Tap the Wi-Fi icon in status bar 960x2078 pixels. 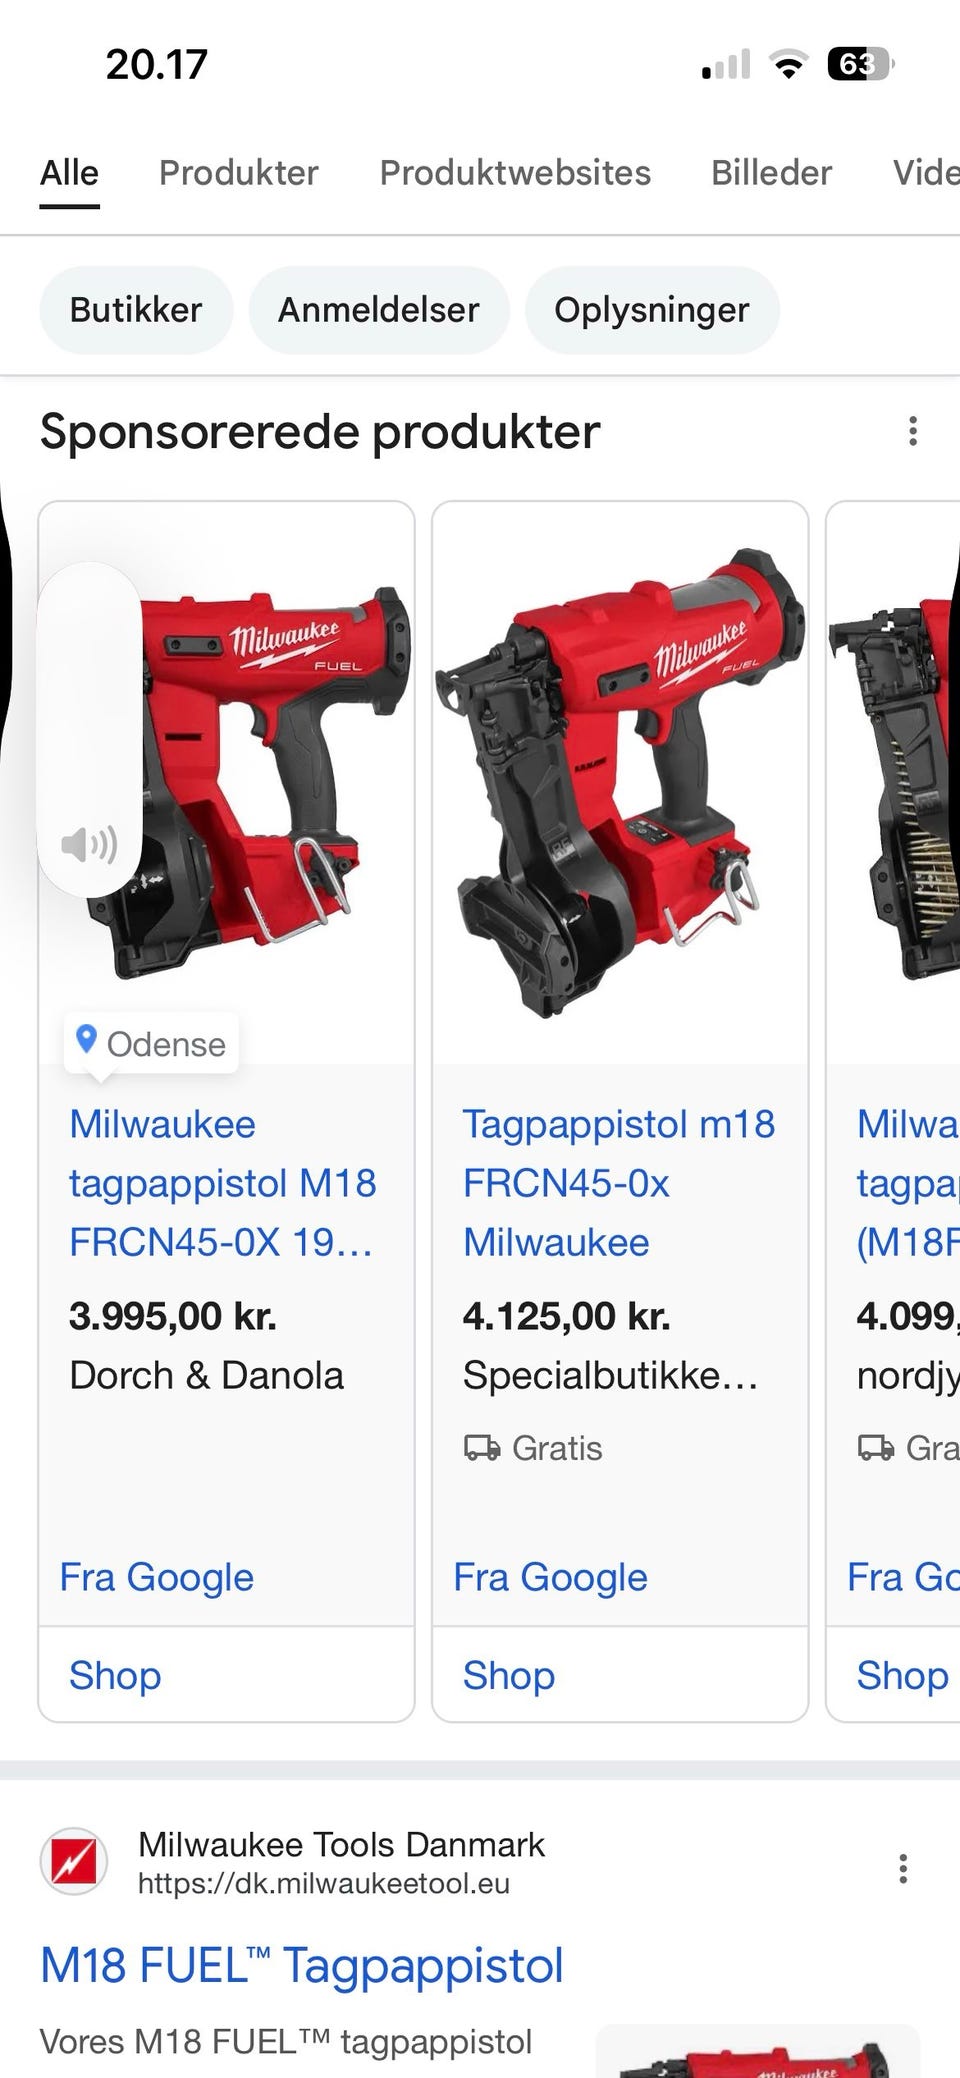coord(789,65)
